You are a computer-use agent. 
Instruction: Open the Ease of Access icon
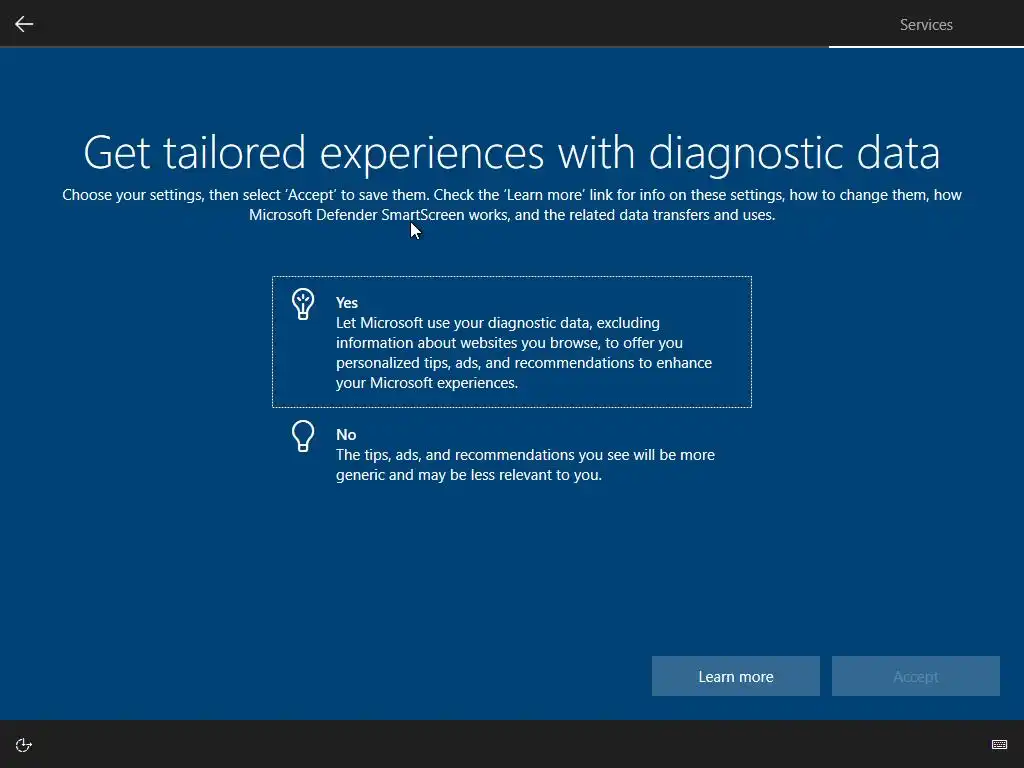[x=24, y=745]
